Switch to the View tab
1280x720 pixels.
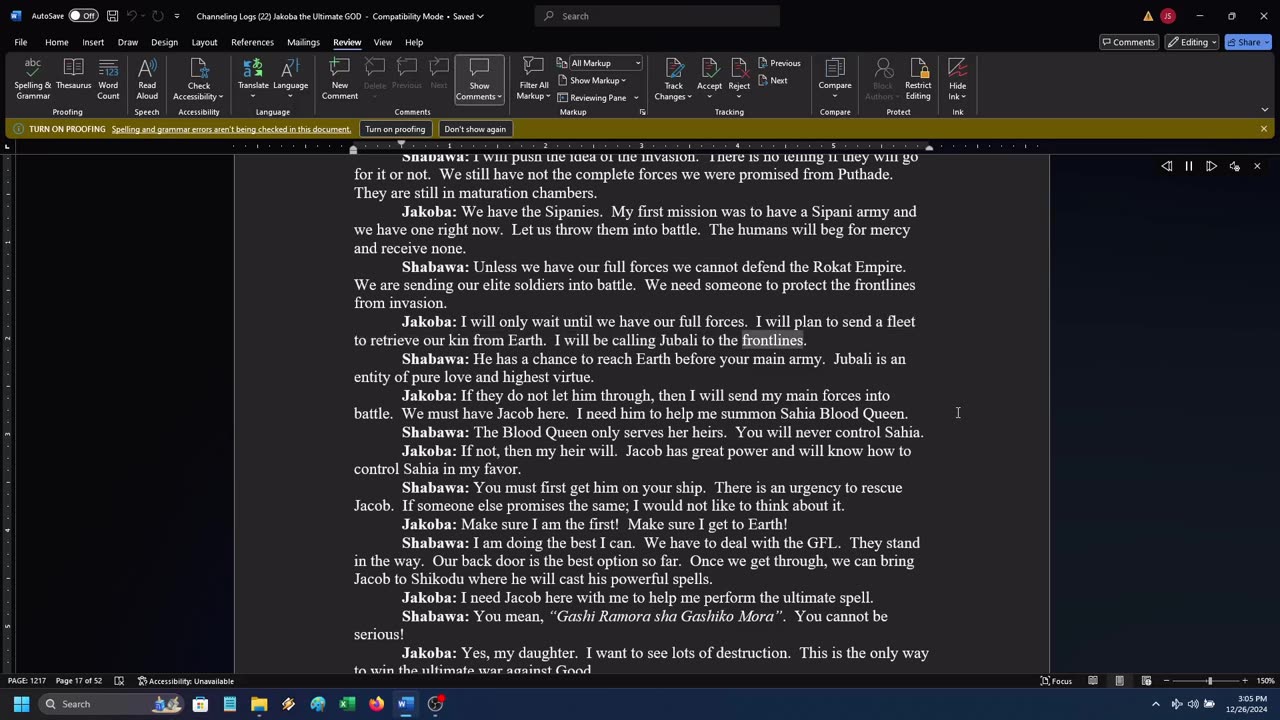(383, 42)
